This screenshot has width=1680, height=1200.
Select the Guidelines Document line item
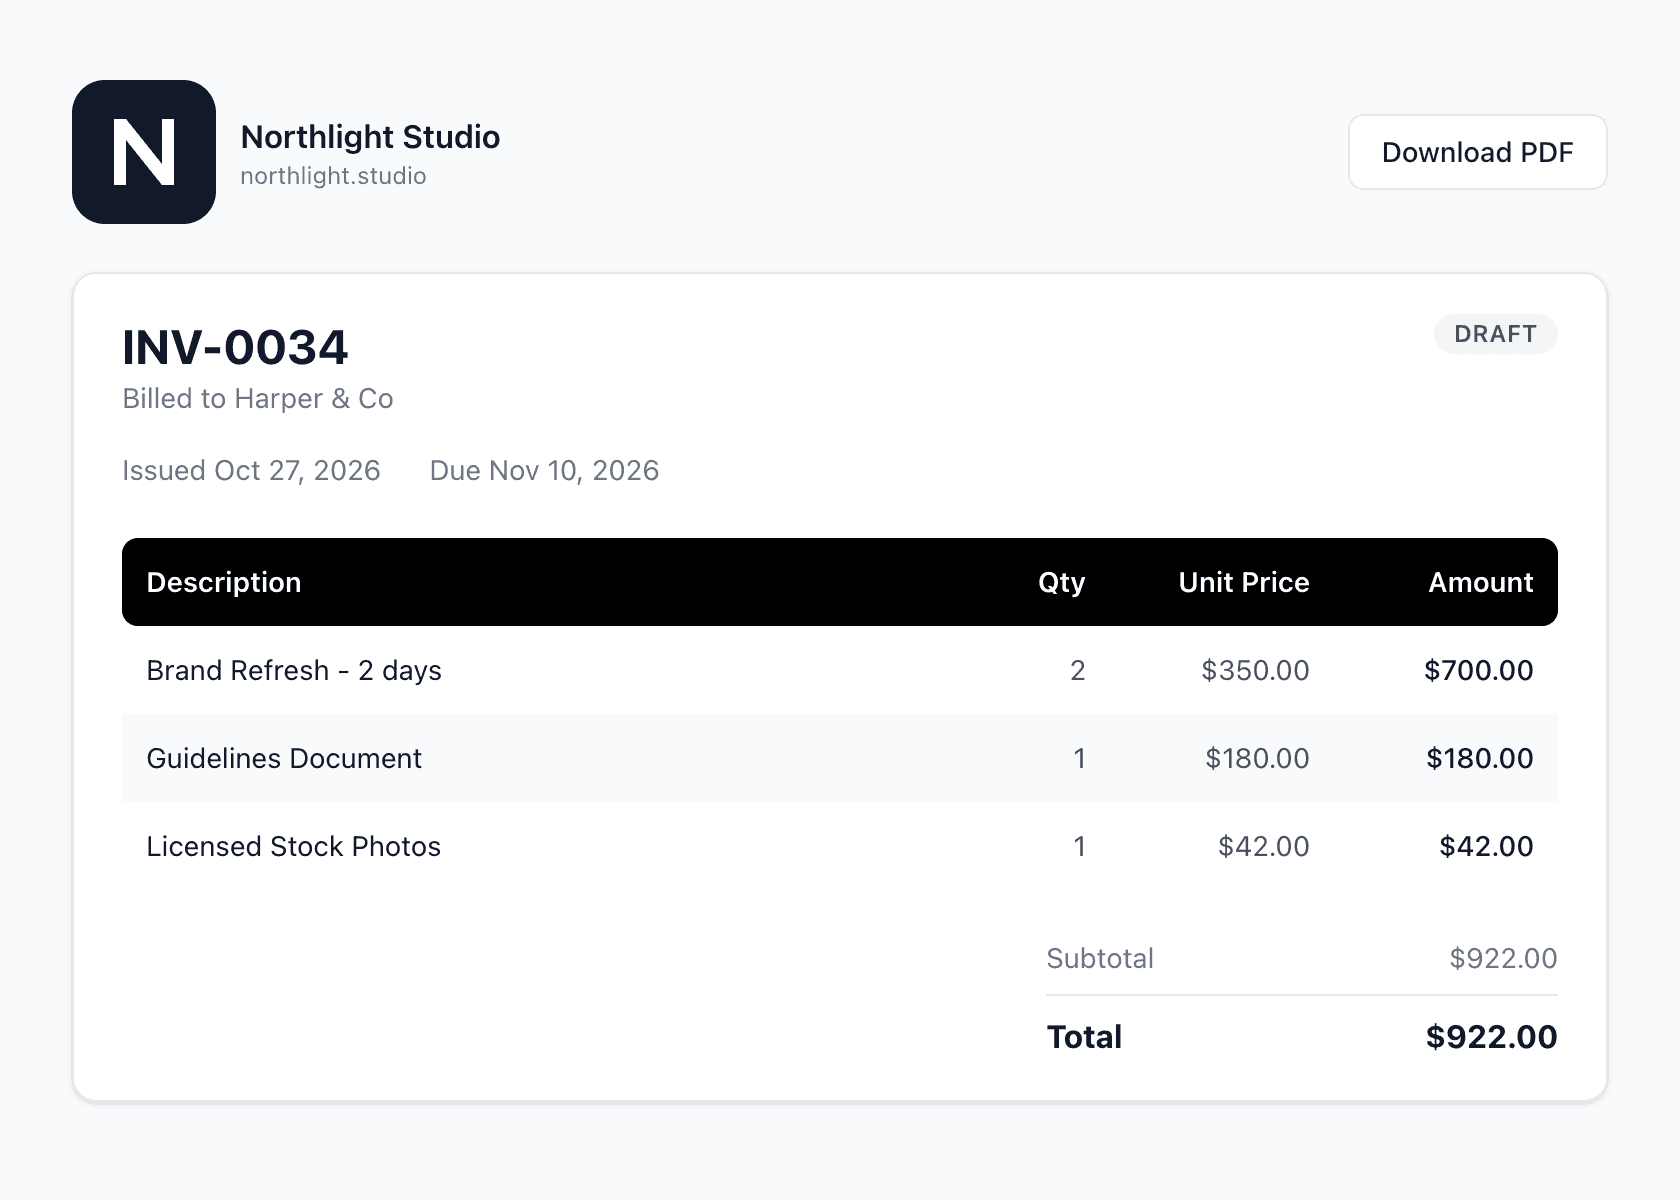pyautogui.click(x=284, y=759)
